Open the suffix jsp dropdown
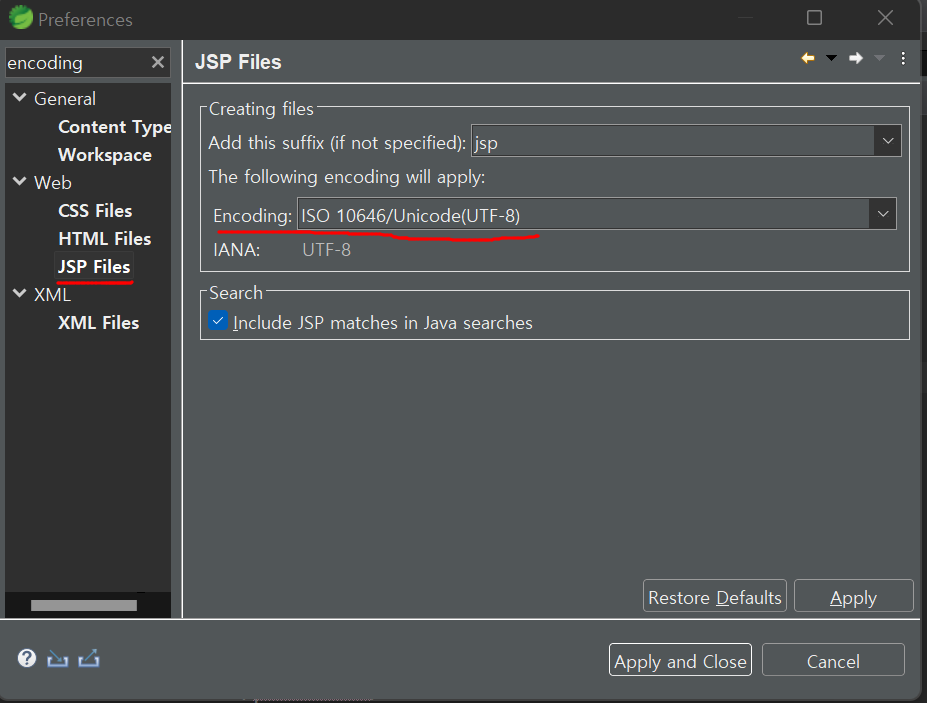 887,141
